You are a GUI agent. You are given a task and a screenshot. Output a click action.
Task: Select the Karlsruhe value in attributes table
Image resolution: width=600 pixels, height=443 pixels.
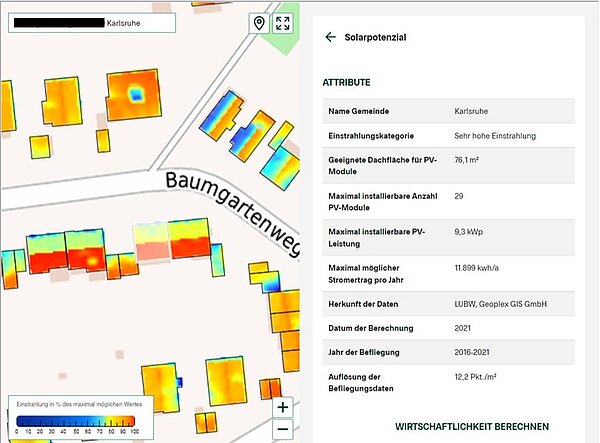tap(471, 111)
